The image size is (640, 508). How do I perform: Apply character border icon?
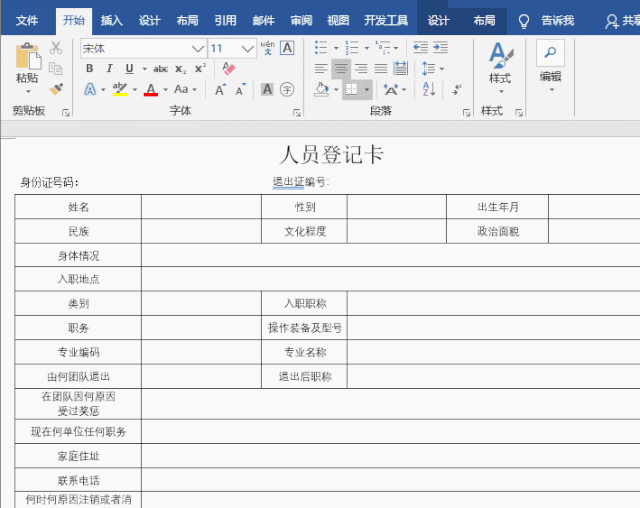287,48
